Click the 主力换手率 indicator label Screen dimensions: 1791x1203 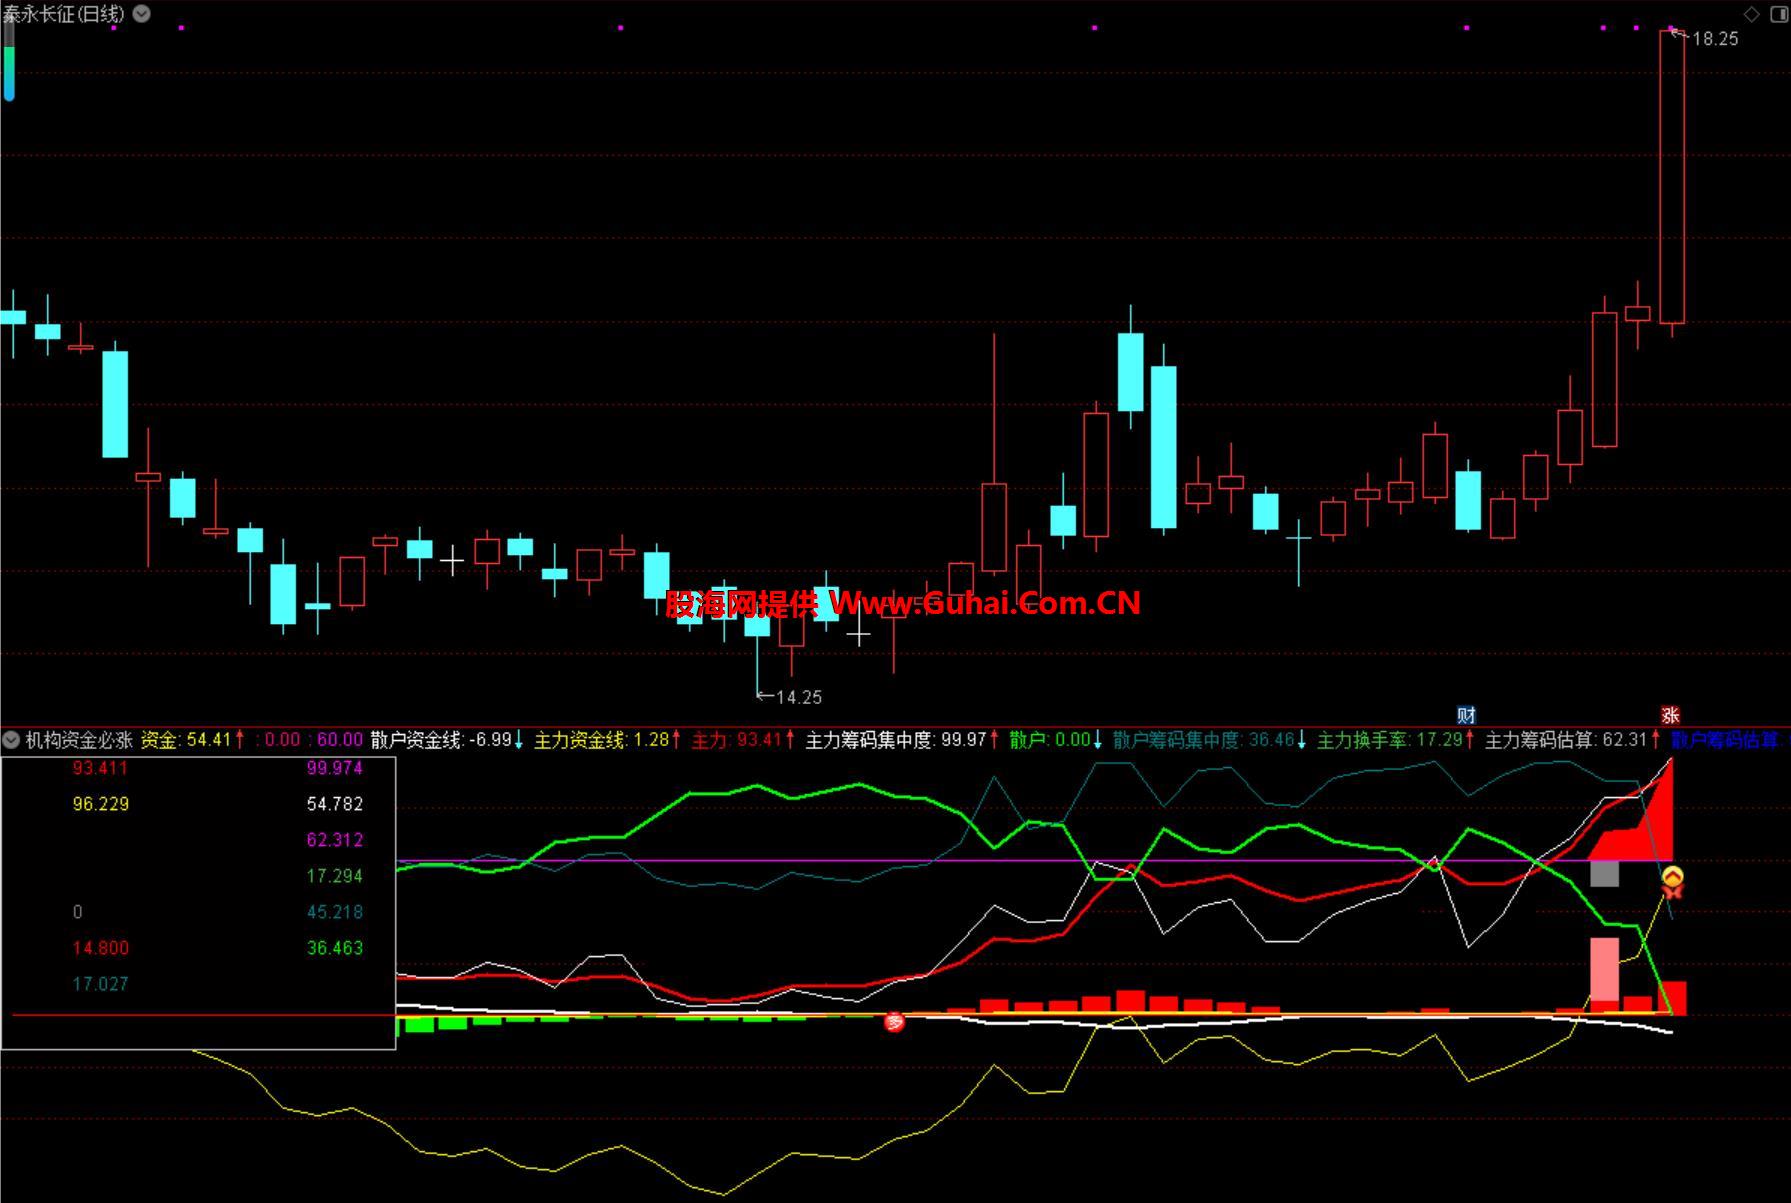(1361, 740)
